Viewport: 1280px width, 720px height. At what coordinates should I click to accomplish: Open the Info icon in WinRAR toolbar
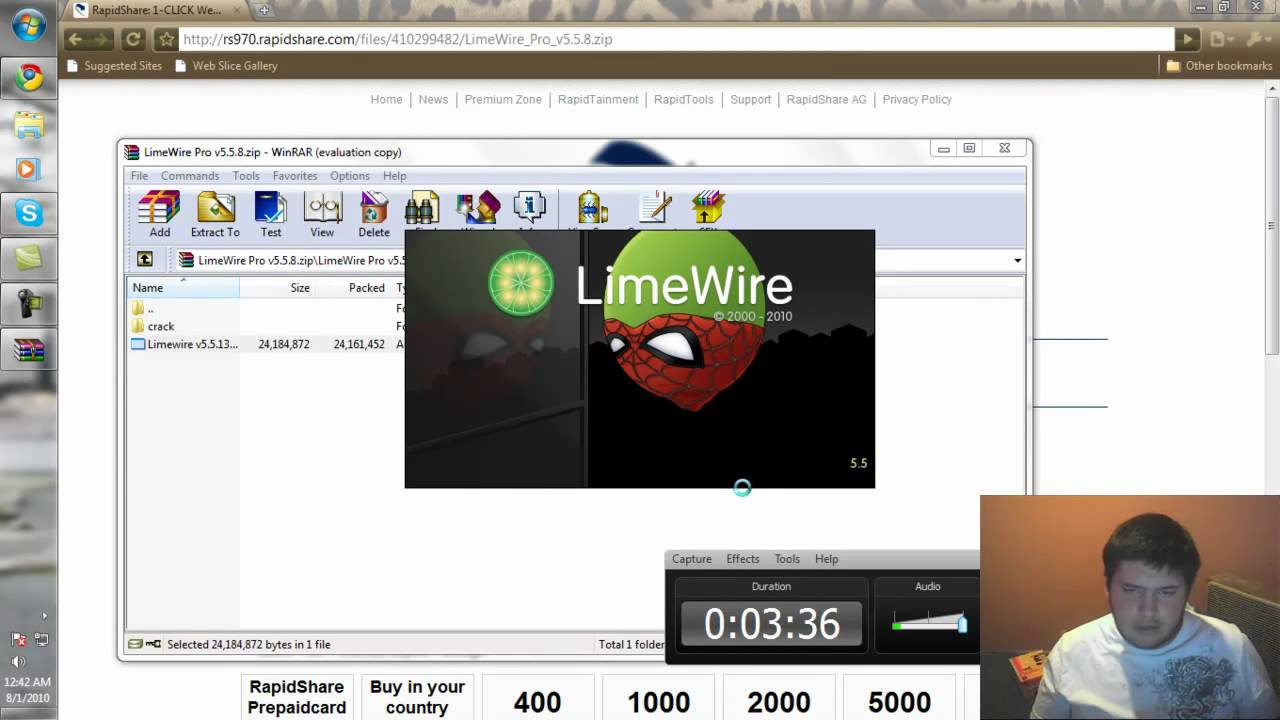tap(529, 209)
